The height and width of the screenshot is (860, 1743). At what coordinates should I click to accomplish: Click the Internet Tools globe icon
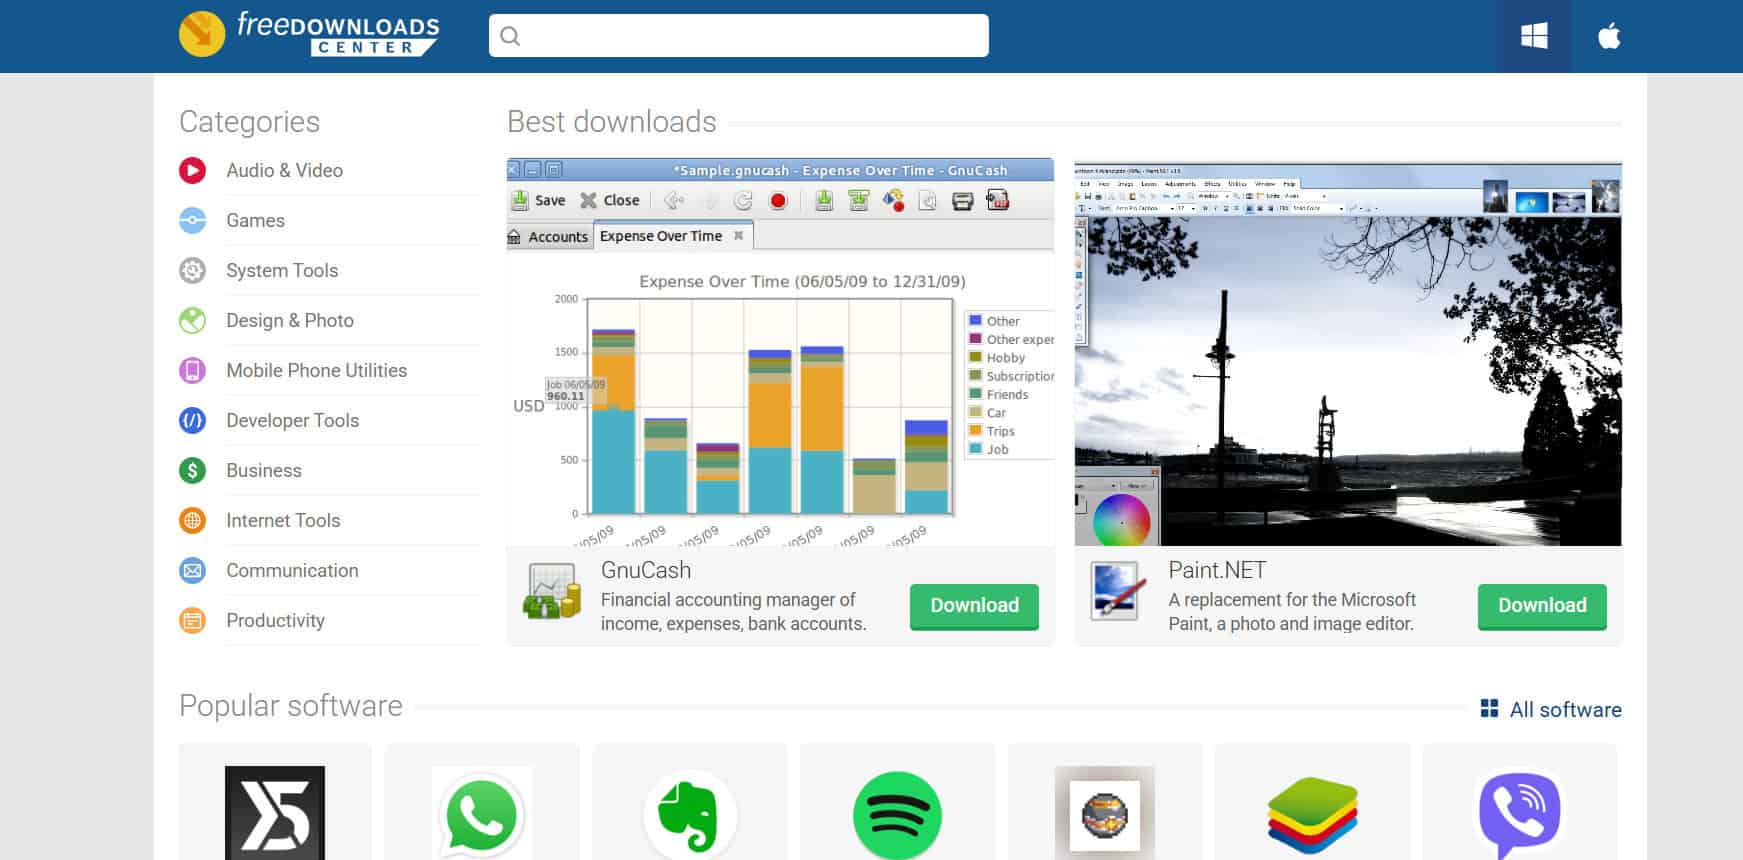tap(192, 520)
